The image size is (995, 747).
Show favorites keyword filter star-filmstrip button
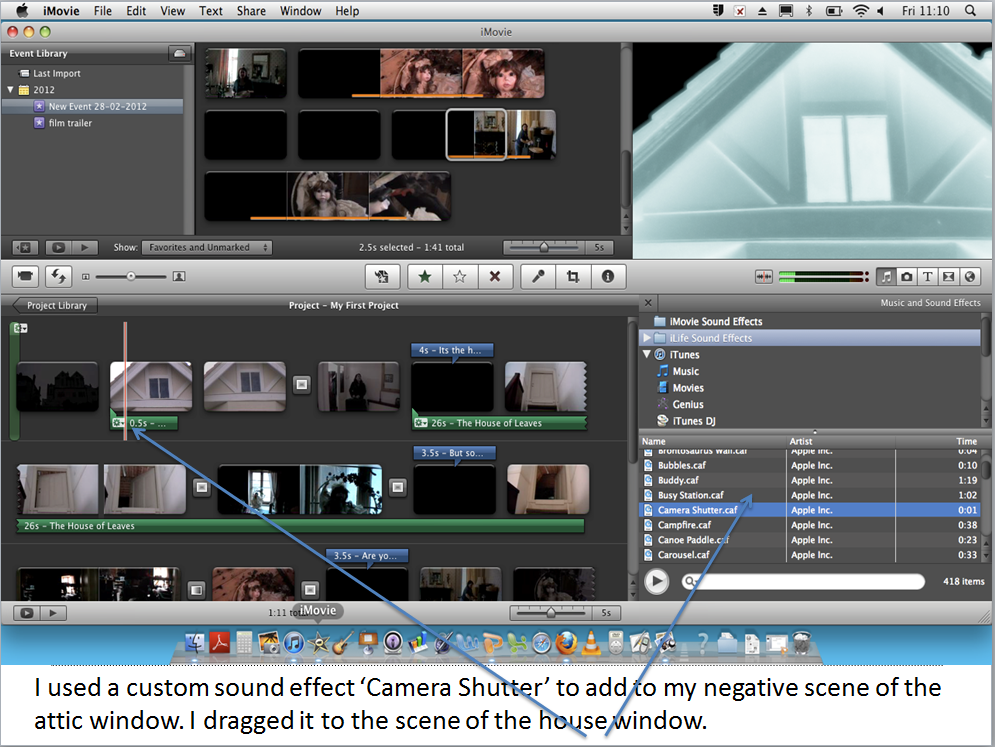(x=25, y=248)
